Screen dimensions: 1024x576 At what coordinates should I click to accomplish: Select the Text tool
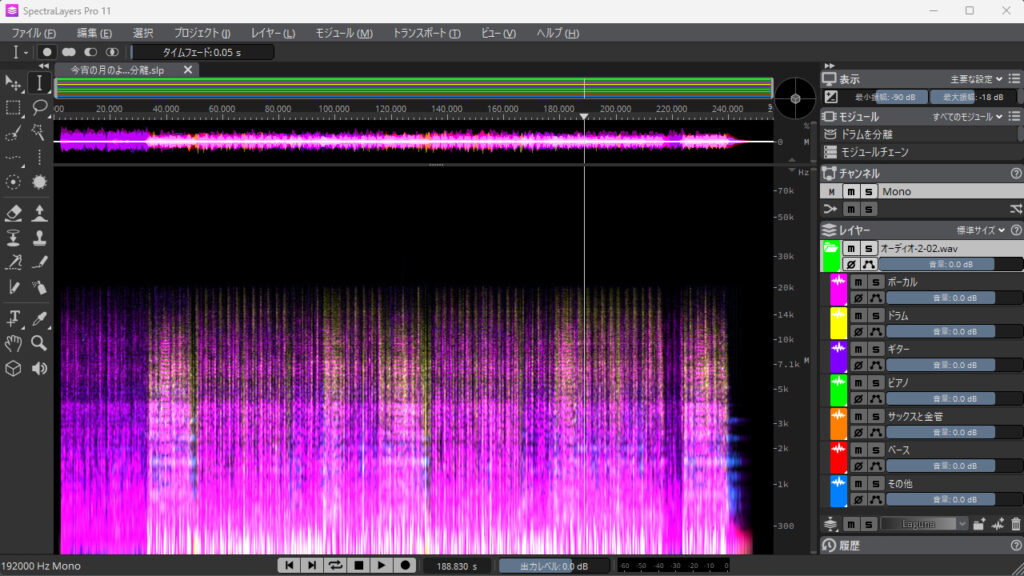point(14,318)
